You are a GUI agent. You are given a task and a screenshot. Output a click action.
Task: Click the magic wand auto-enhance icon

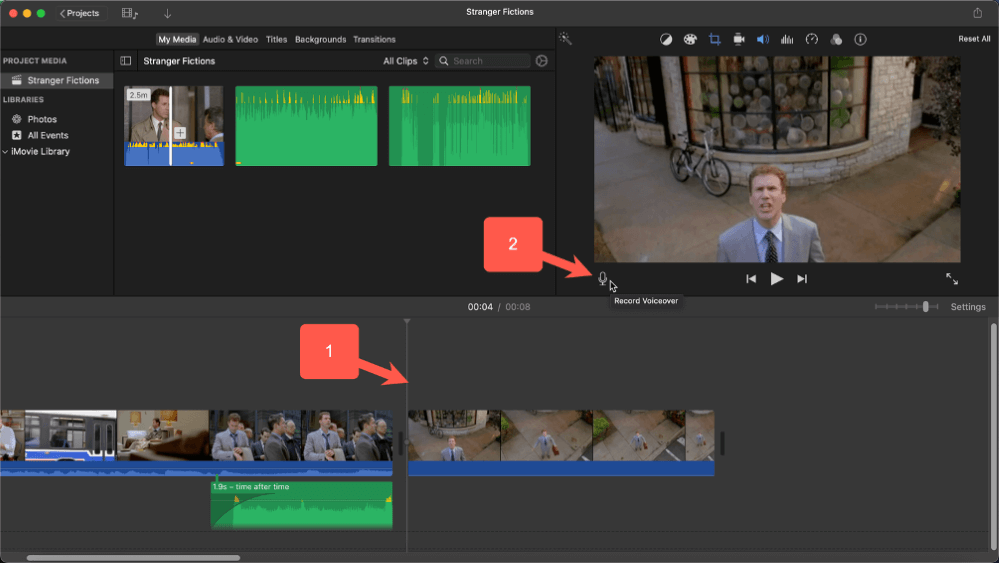click(x=565, y=39)
